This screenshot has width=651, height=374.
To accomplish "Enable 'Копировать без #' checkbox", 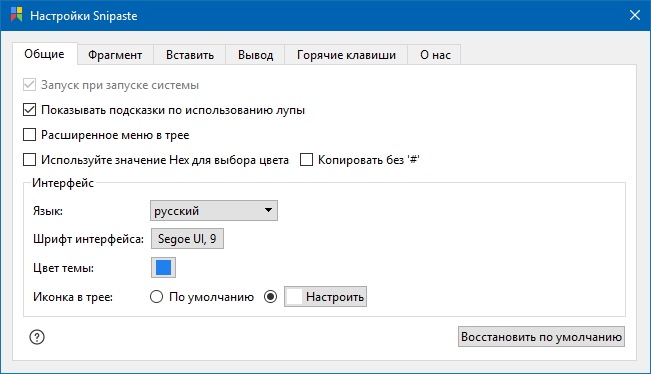I will [x=306, y=160].
